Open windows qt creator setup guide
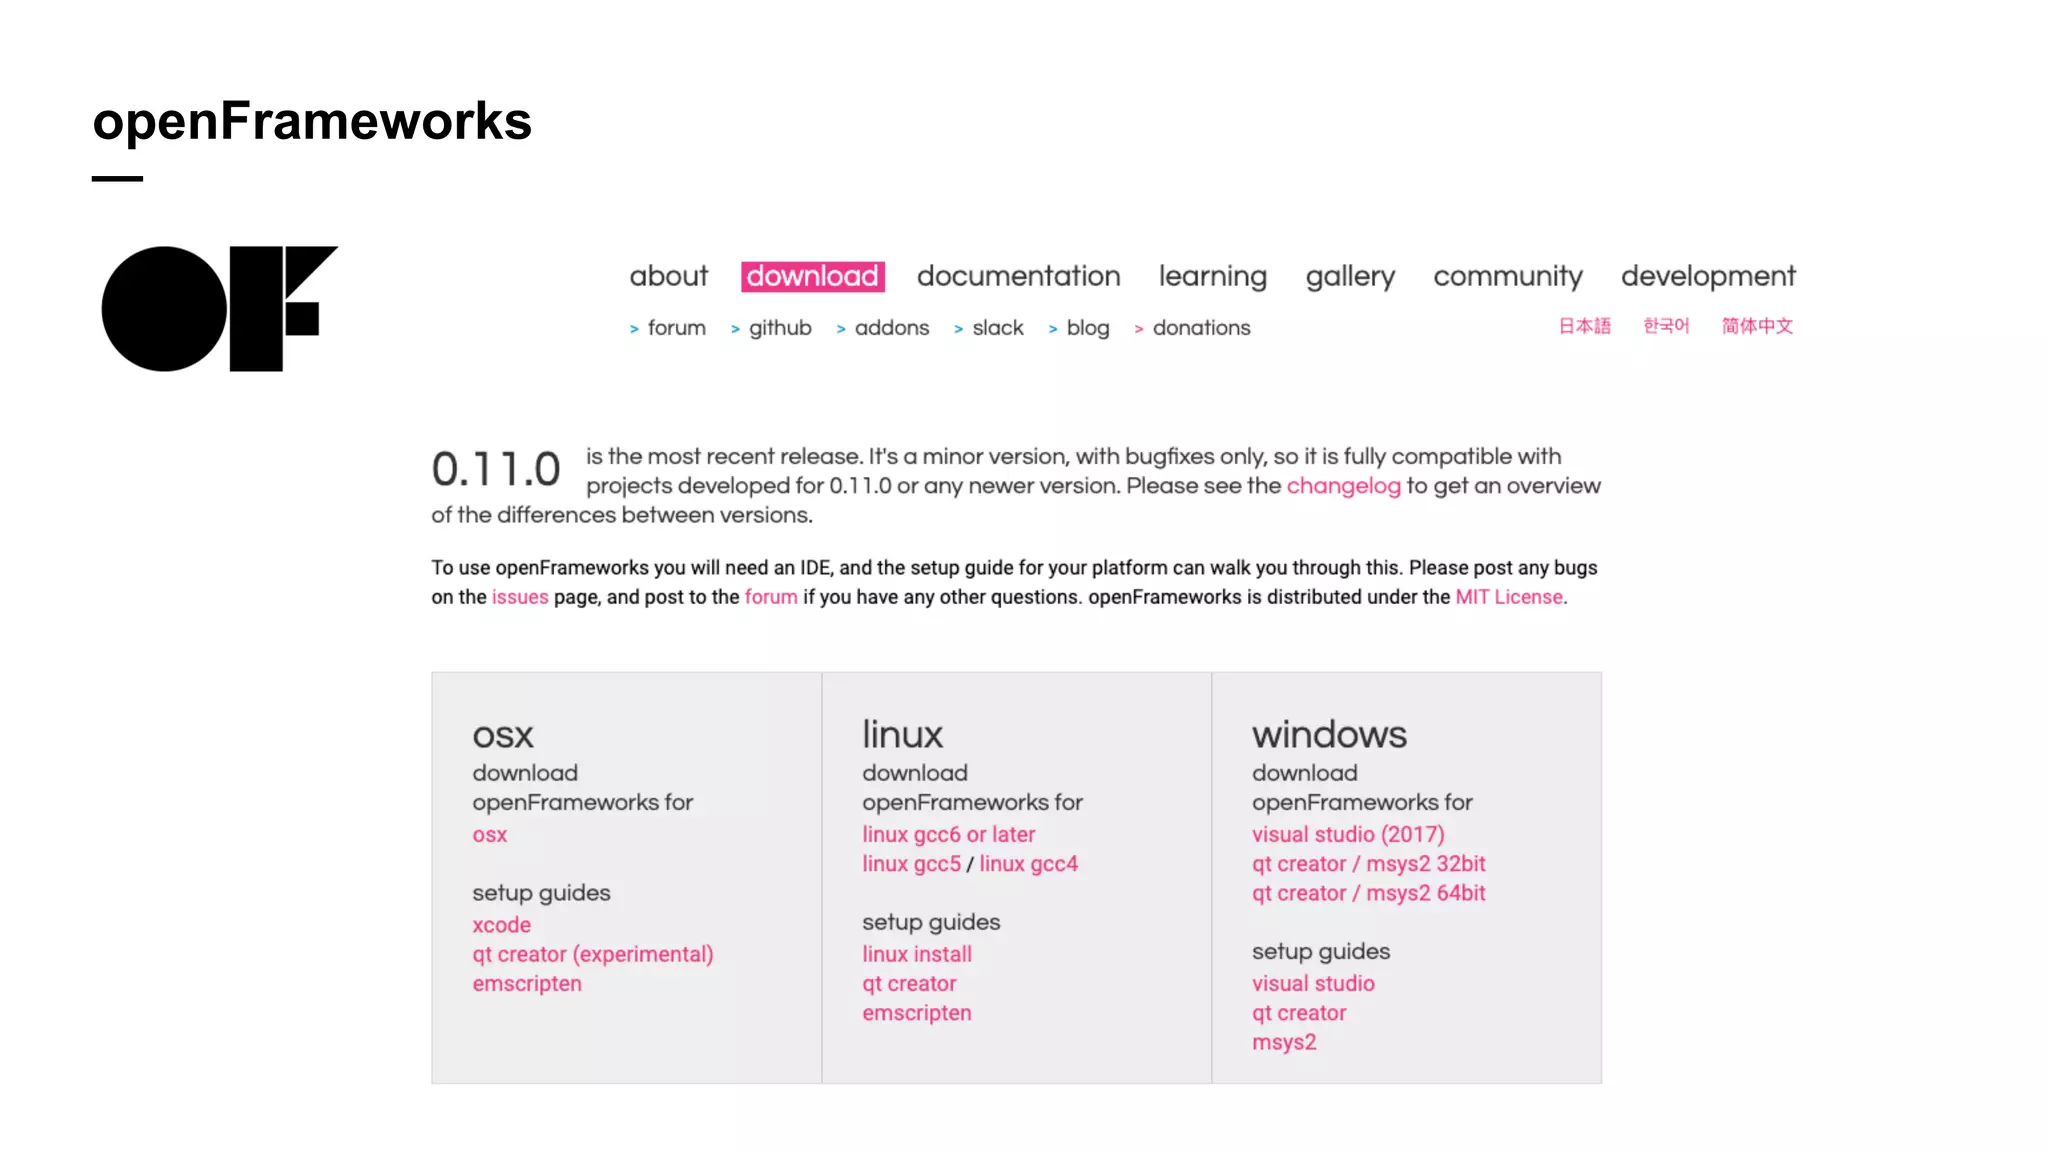This screenshot has width=2048, height=1152. tap(1299, 1013)
